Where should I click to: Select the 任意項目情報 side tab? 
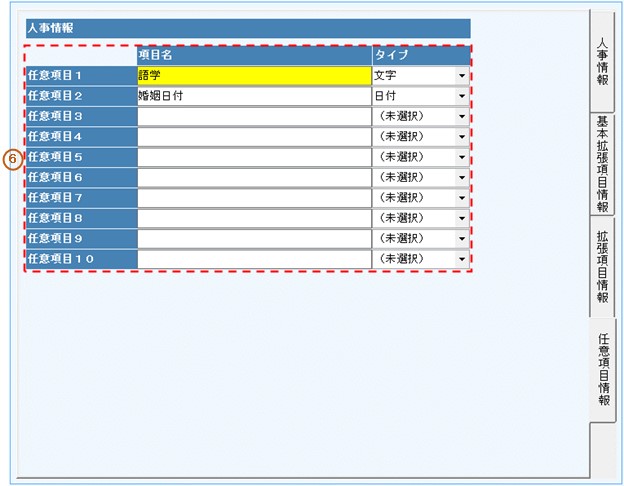tap(602, 370)
